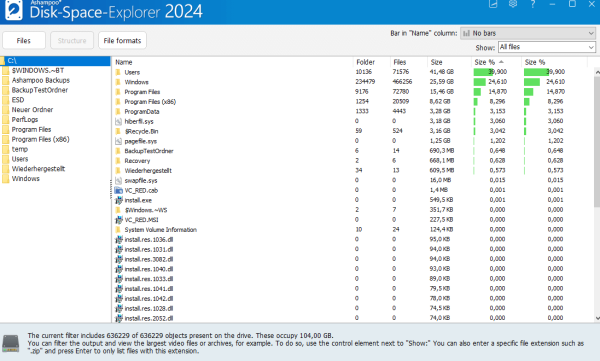
Task: Open the help question mark icon
Action: click(533, 4)
